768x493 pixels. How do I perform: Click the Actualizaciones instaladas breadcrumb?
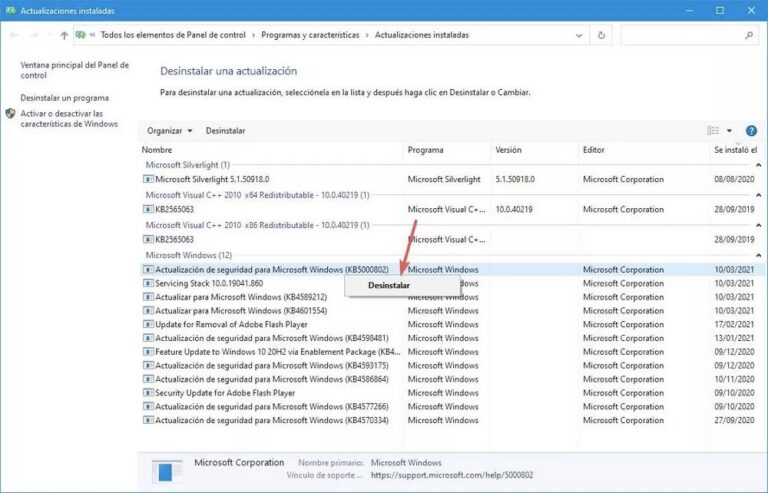pyautogui.click(x=422, y=35)
